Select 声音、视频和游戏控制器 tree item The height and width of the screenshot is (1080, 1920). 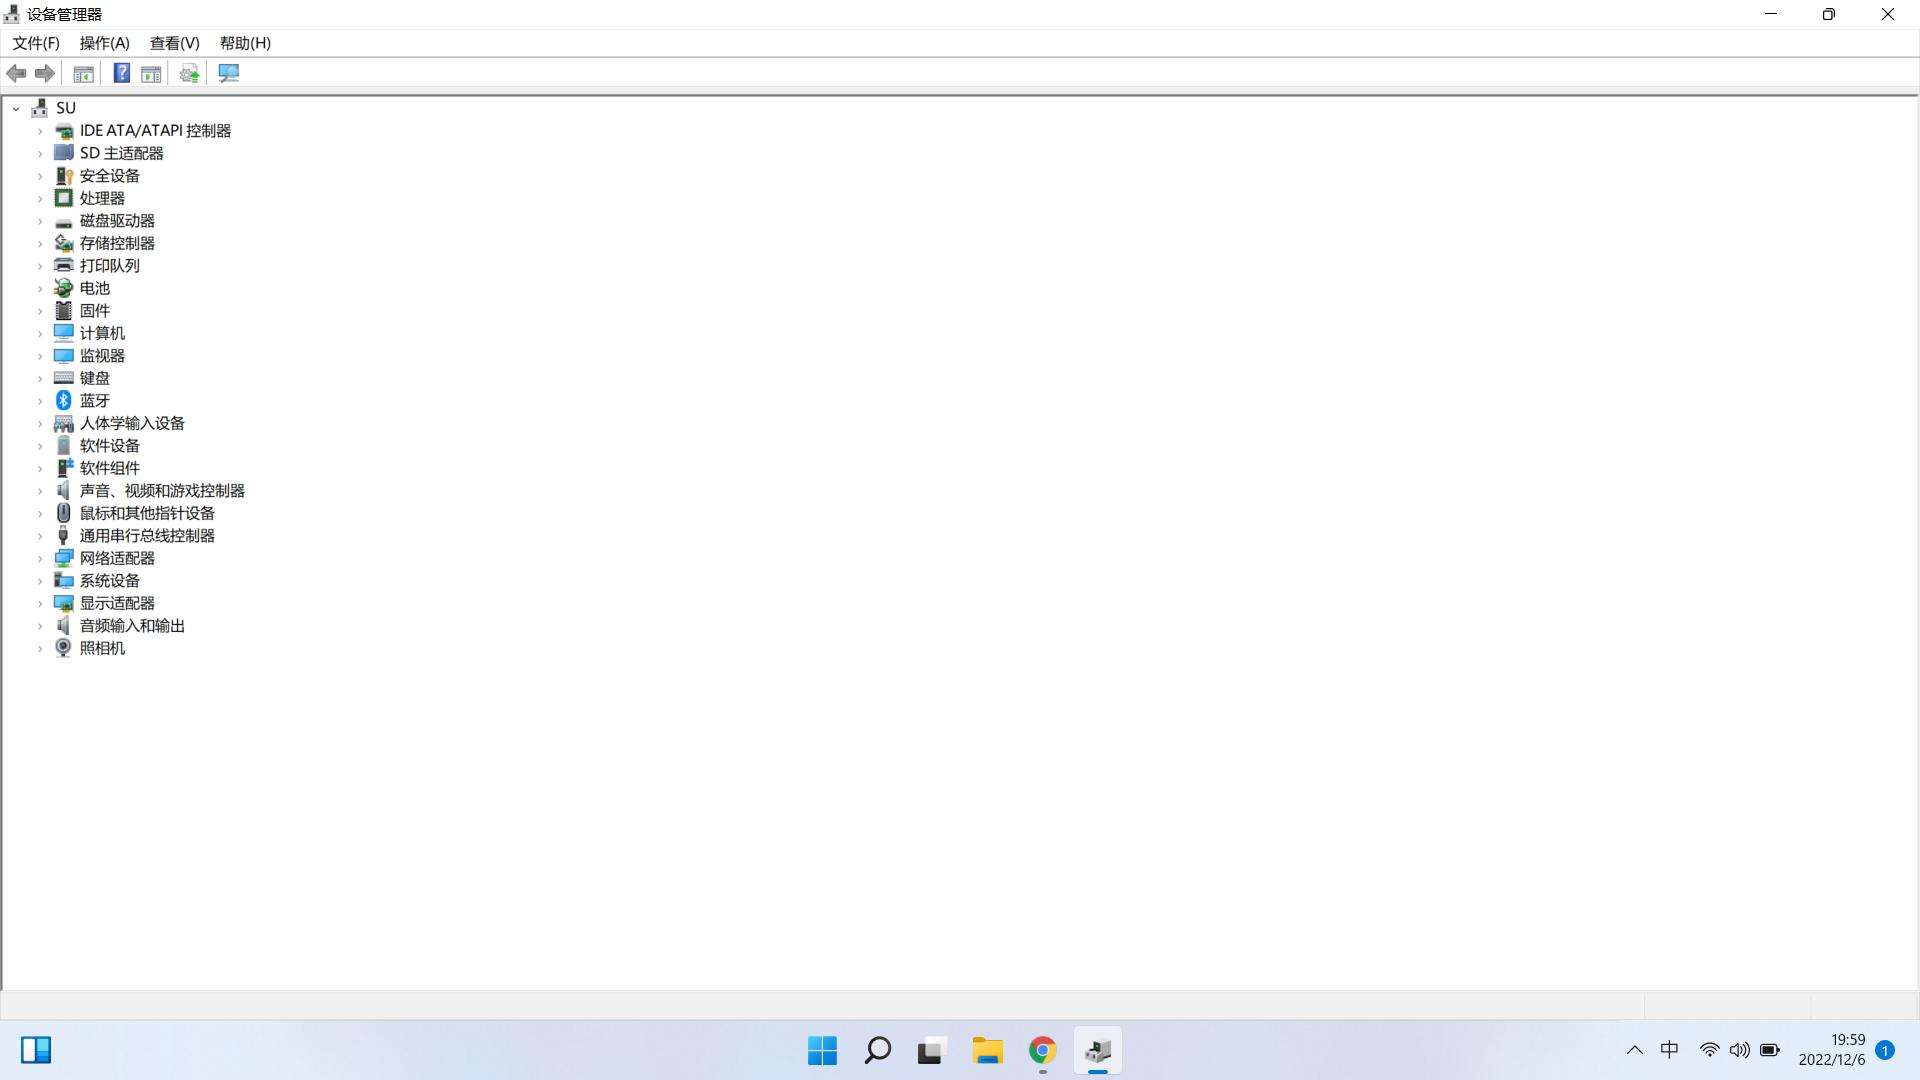[x=162, y=491]
